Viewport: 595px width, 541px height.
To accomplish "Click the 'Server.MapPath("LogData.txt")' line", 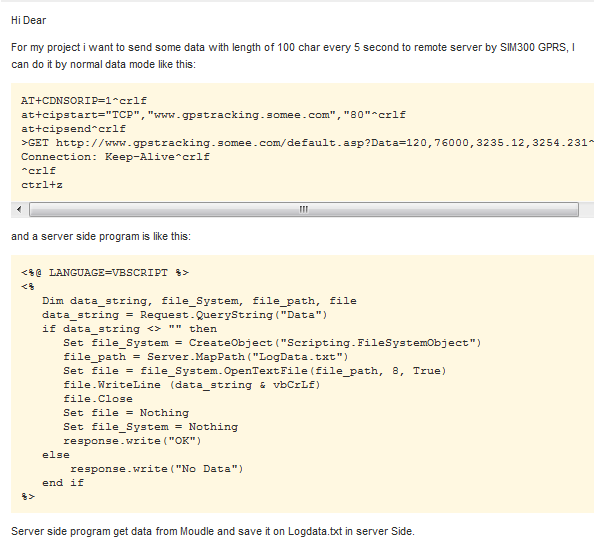I will pos(206,357).
